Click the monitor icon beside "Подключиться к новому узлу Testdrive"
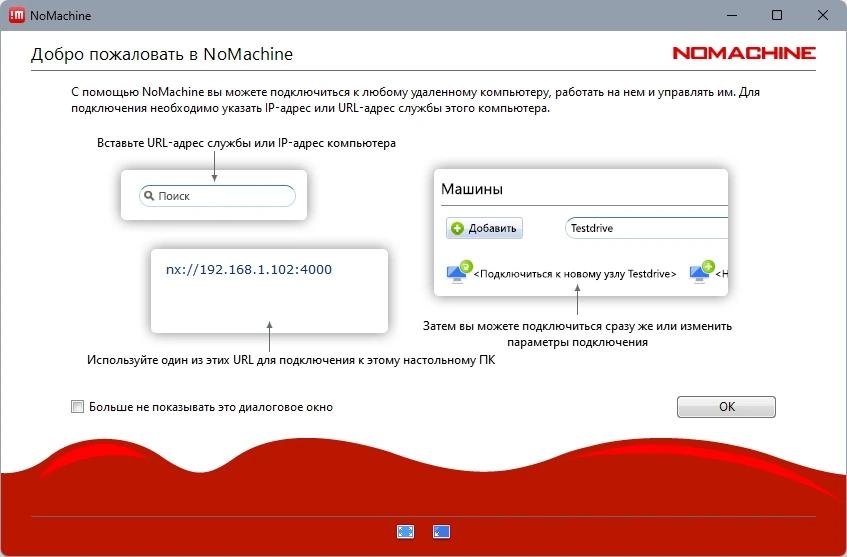Viewport: 847px width, 557px height. coord(459,271)
